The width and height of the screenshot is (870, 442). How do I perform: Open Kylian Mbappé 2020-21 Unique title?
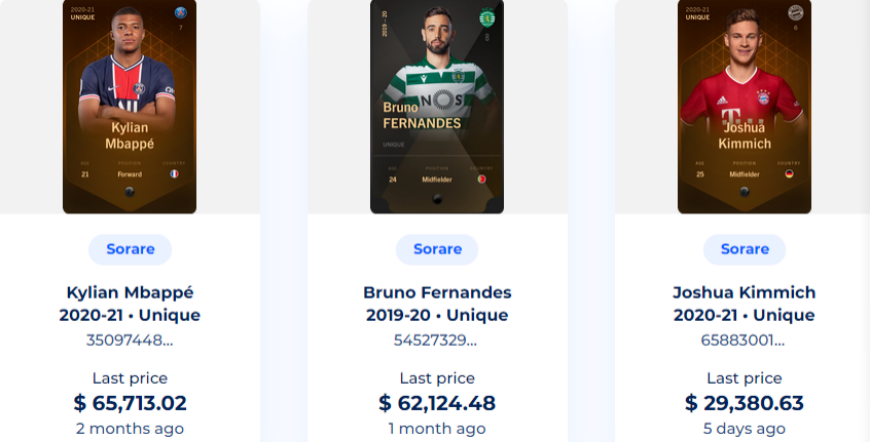tap(130, 303)
